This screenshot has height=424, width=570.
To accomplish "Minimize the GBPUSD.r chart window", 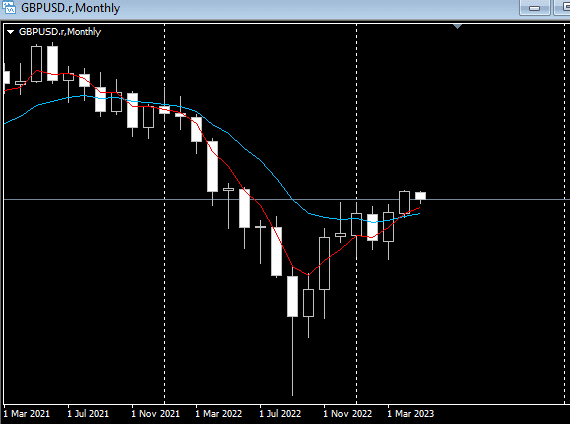I will pos(534,7).
